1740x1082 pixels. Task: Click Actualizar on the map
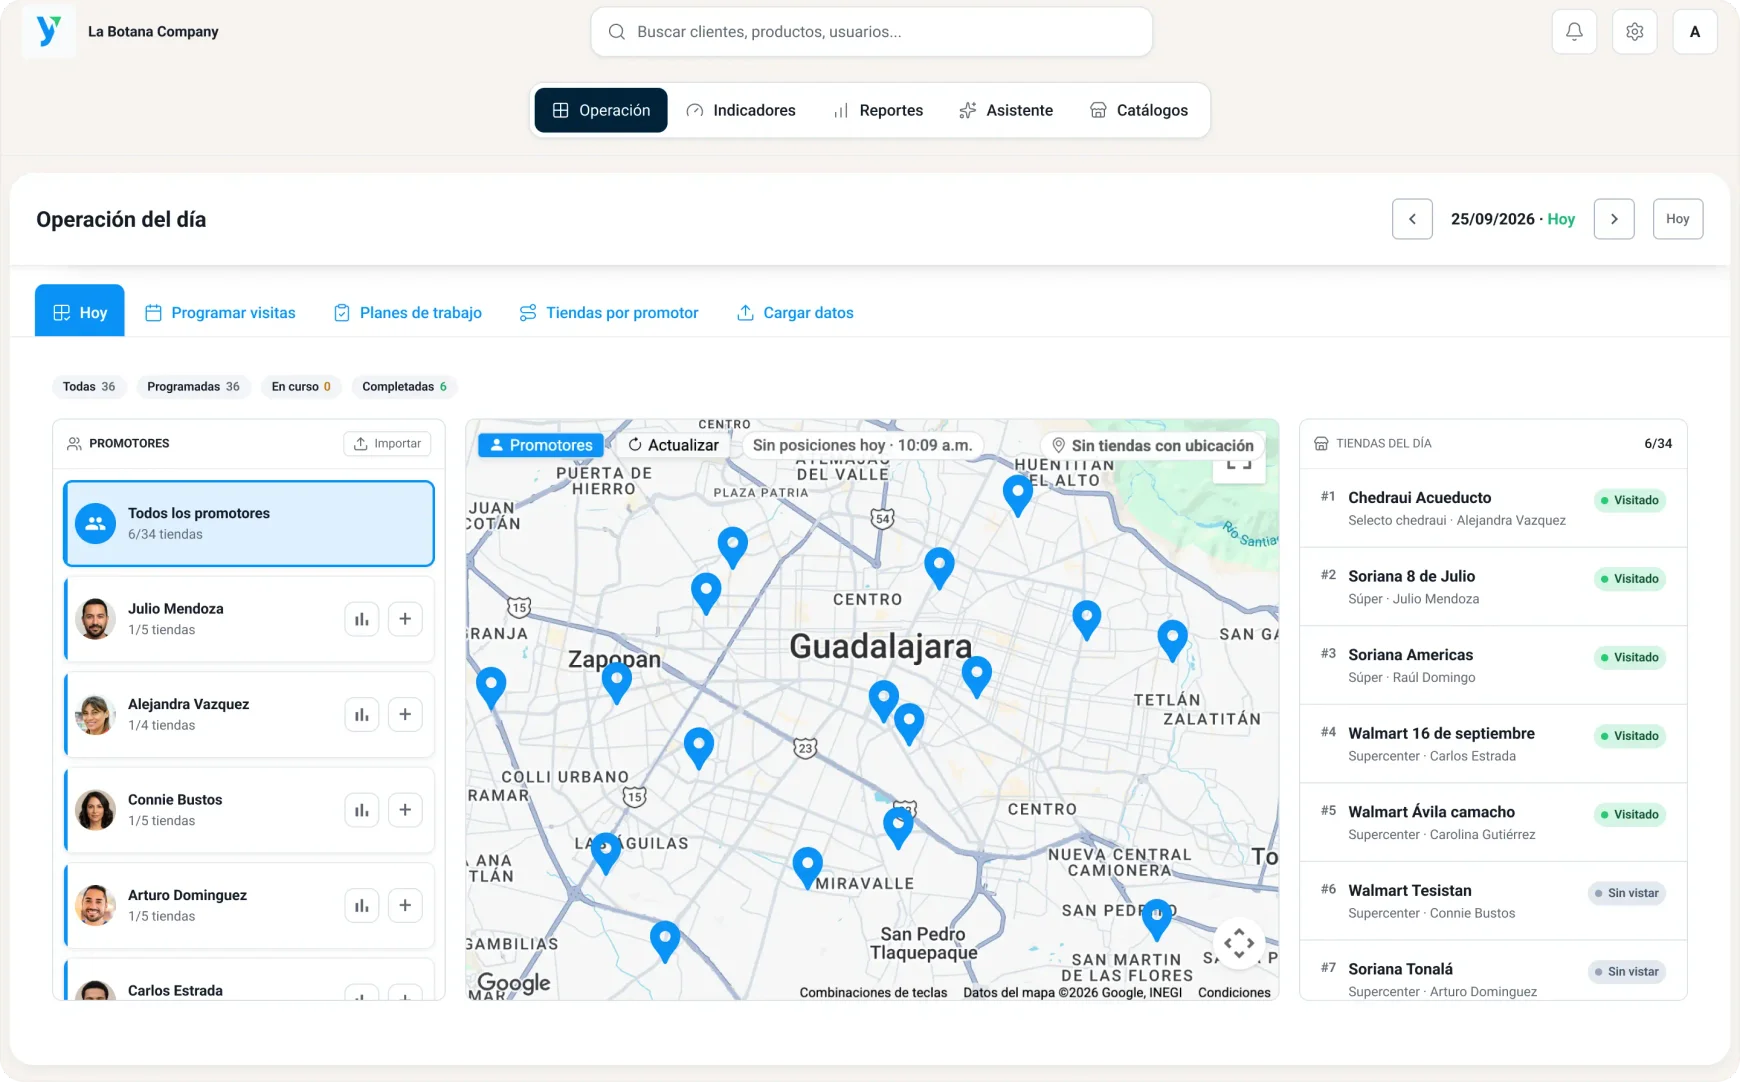tap(673, 445)
